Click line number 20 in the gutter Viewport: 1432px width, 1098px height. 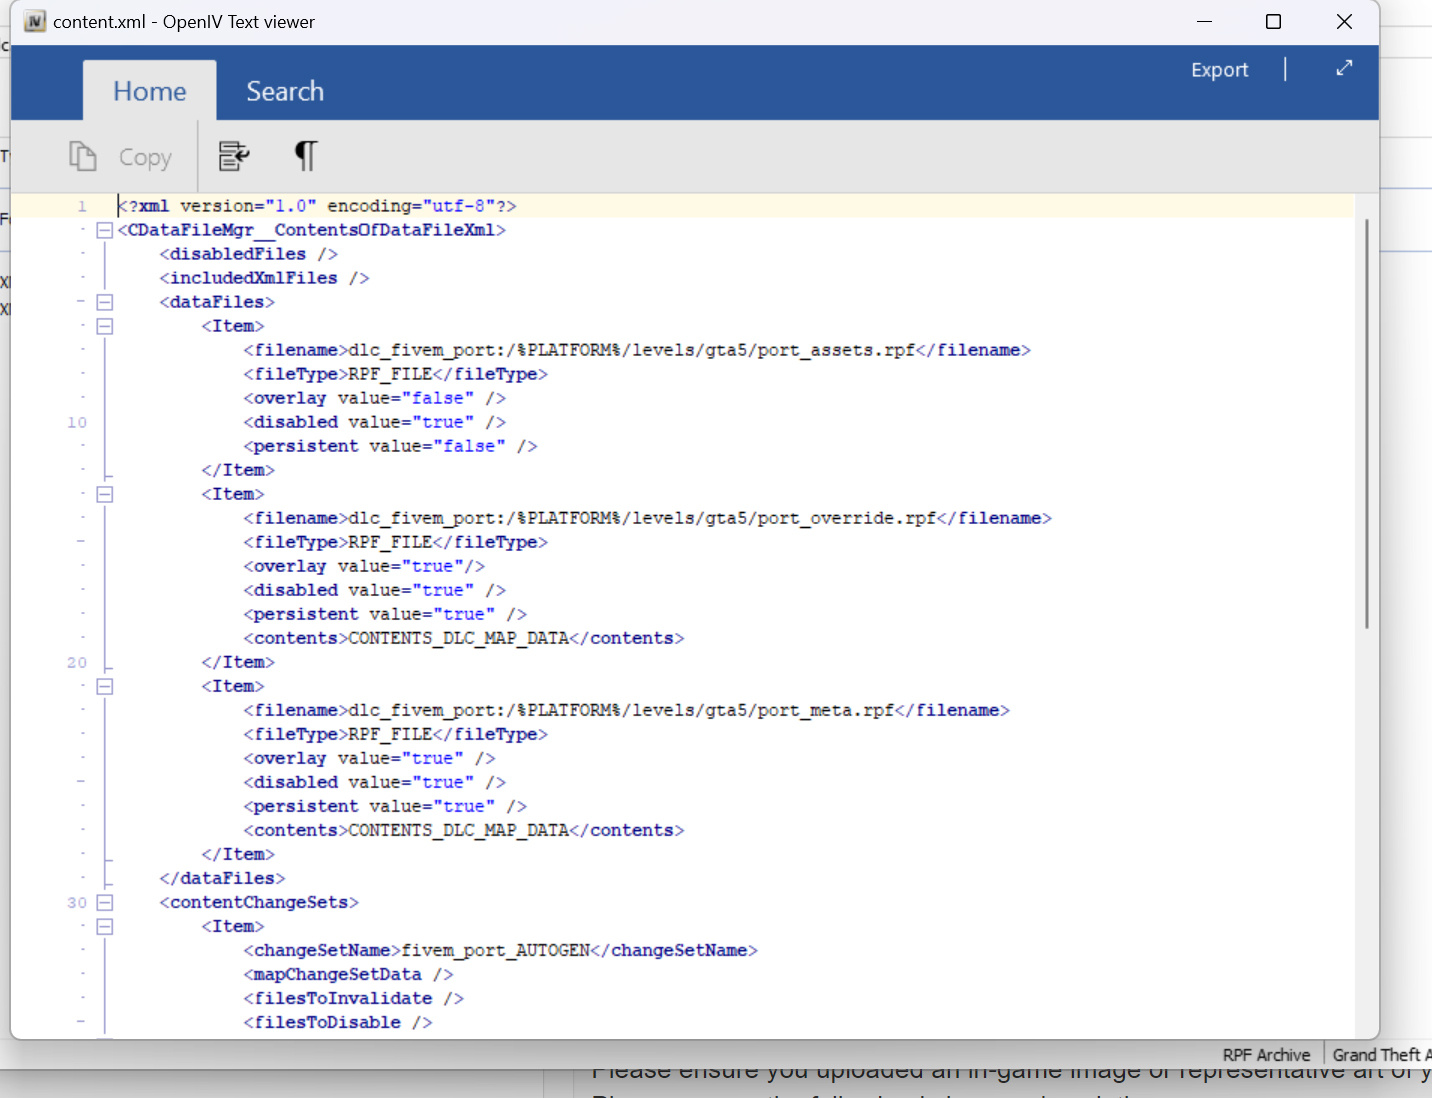pos(77,662)
